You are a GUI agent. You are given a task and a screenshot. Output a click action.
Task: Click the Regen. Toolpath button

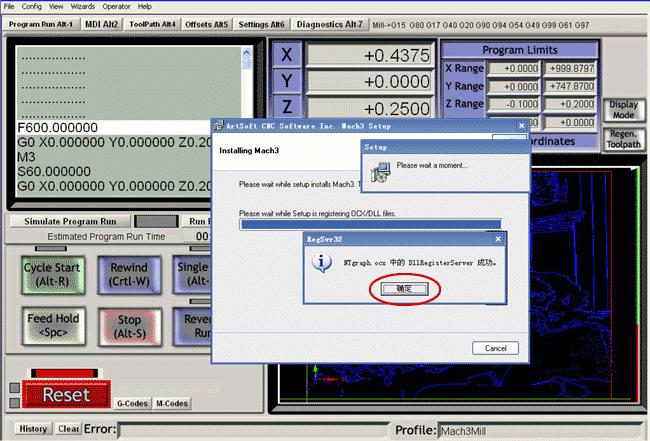[x=624, y=139]
